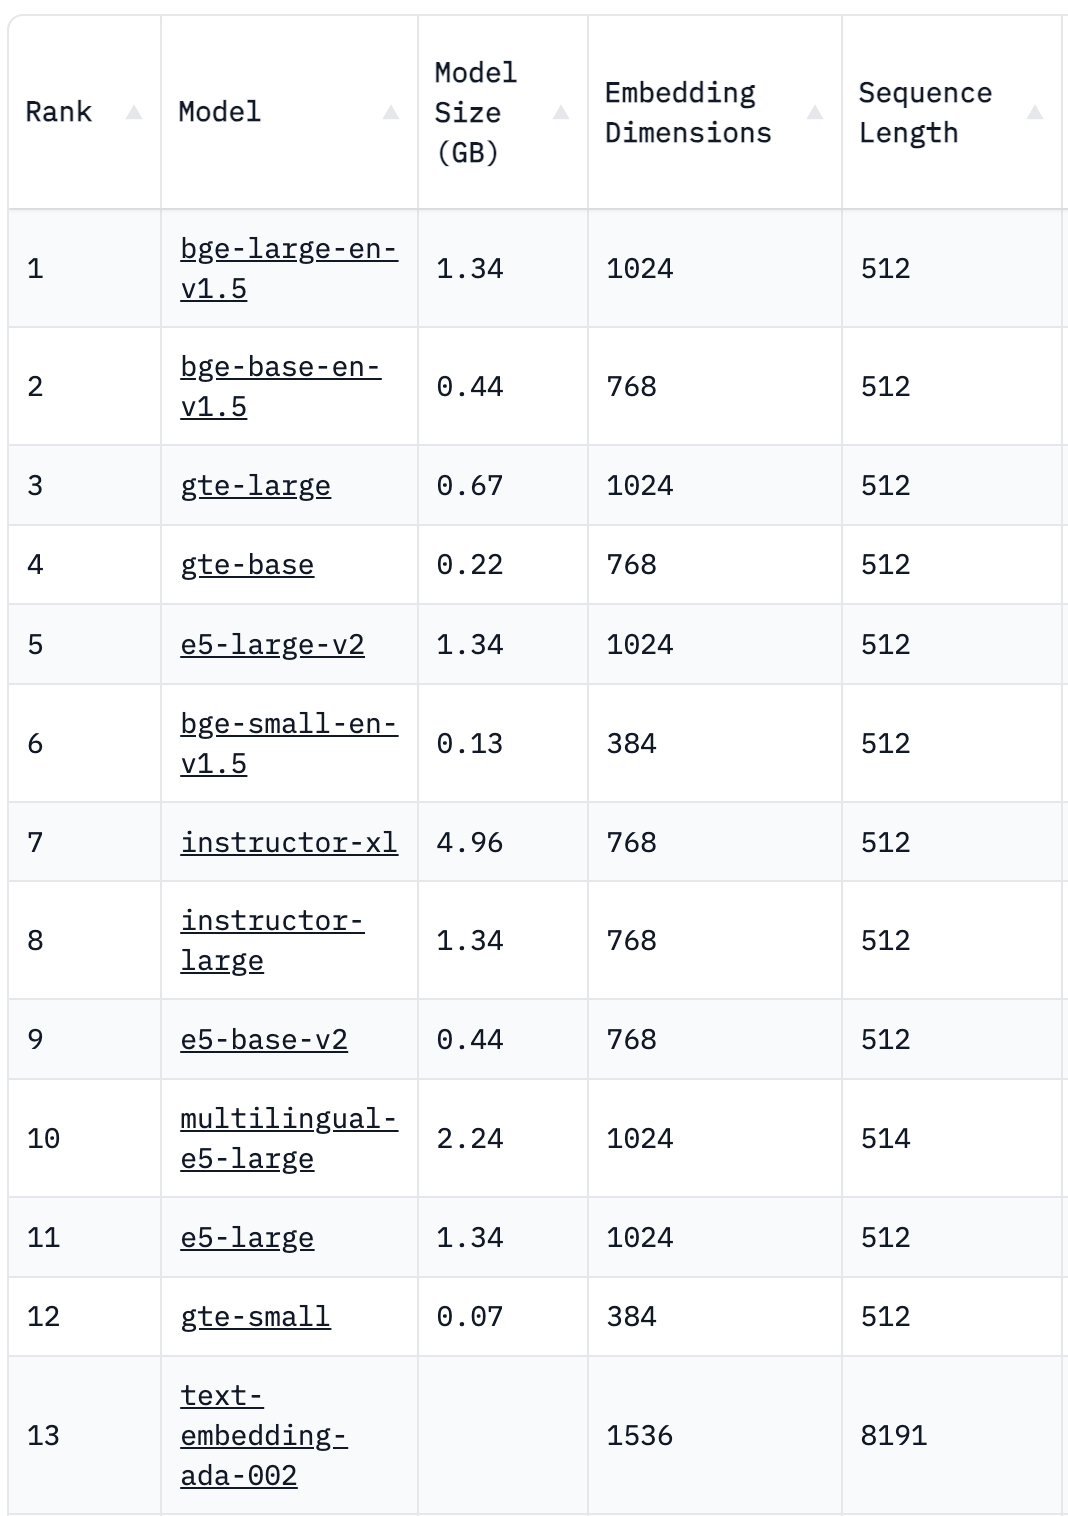Click Sequence Length sort arrow icon

[1035, 113]
